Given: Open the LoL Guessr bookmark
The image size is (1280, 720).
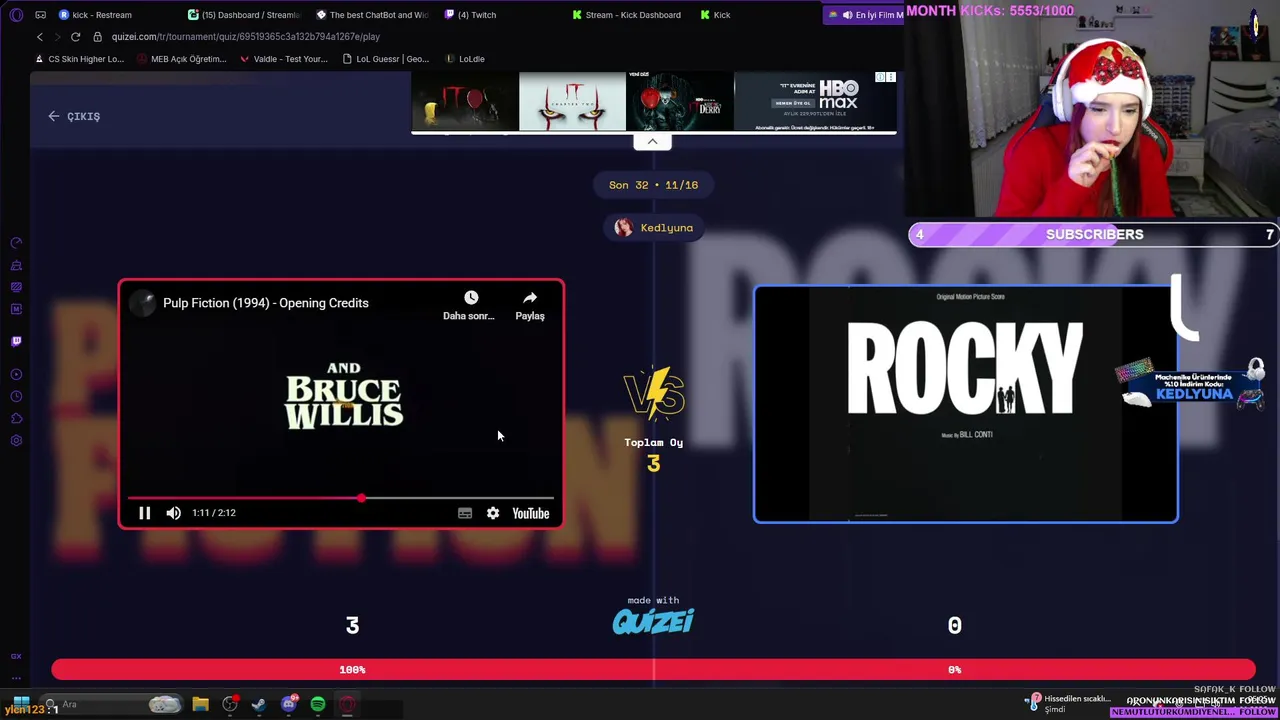Looking at the screenshot, I should point(385,59).
